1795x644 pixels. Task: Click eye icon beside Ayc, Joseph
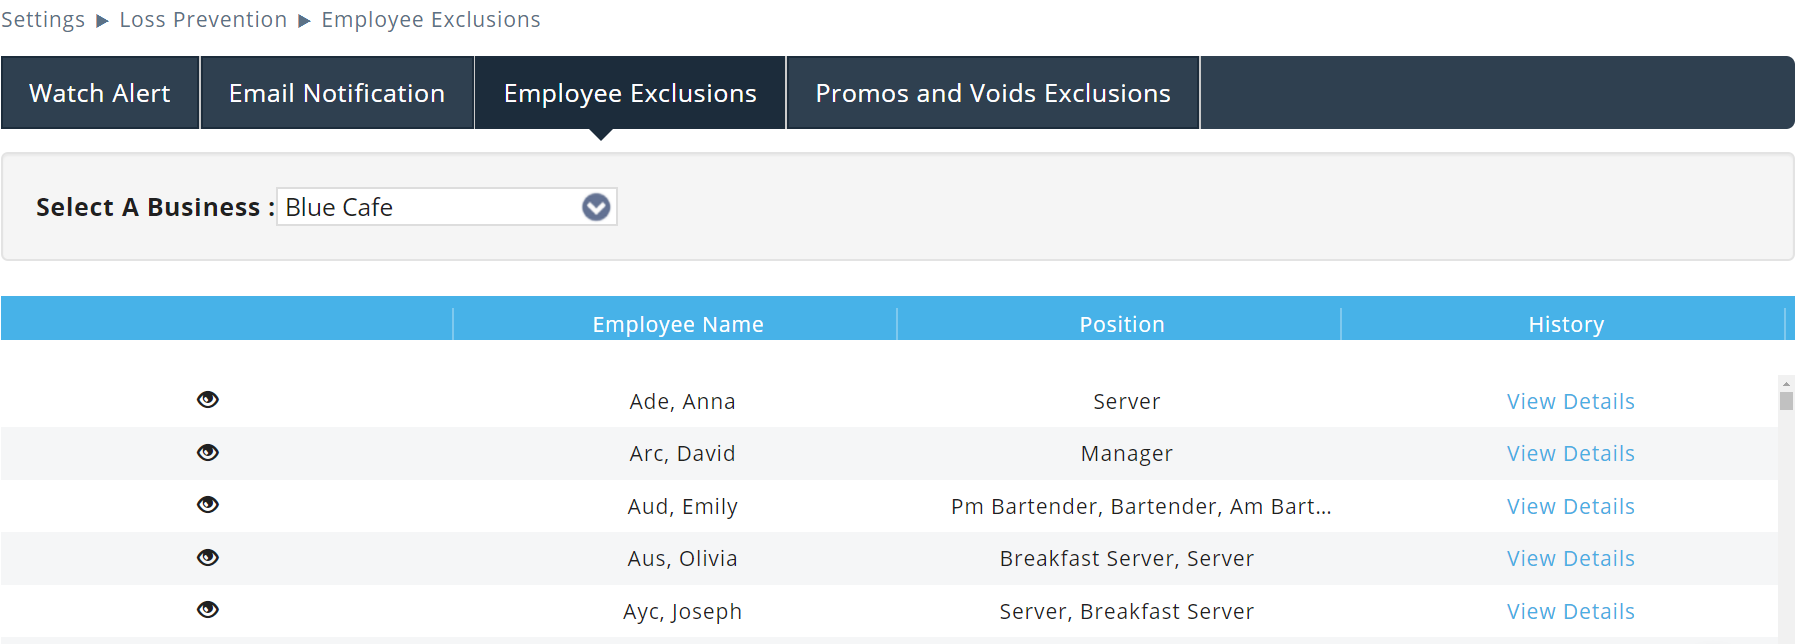[207, 610]
